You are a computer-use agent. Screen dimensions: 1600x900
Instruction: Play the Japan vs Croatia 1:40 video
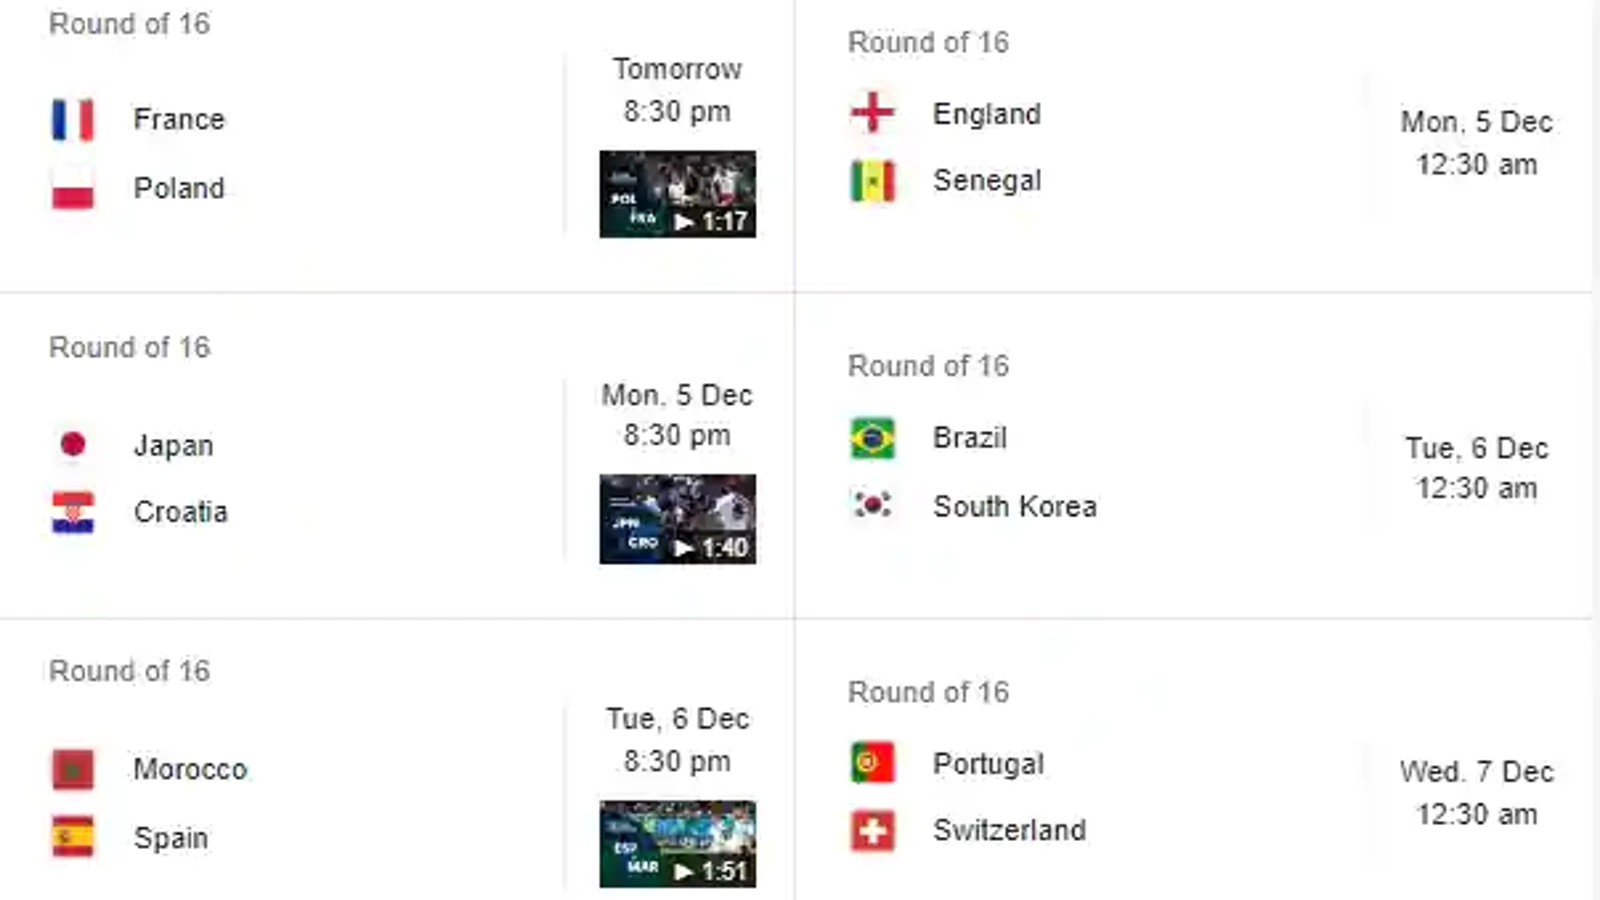pyautogui.click(x=677, y=519)
